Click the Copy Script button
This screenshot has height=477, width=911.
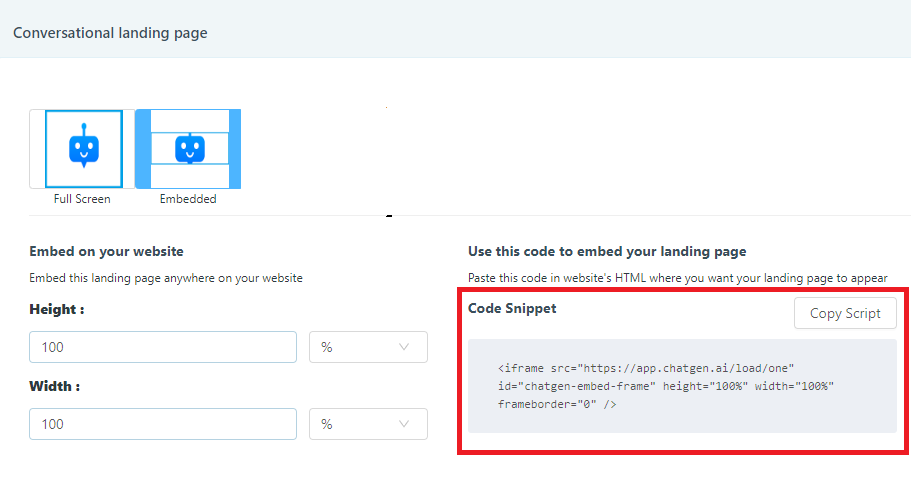click(845, 313)
